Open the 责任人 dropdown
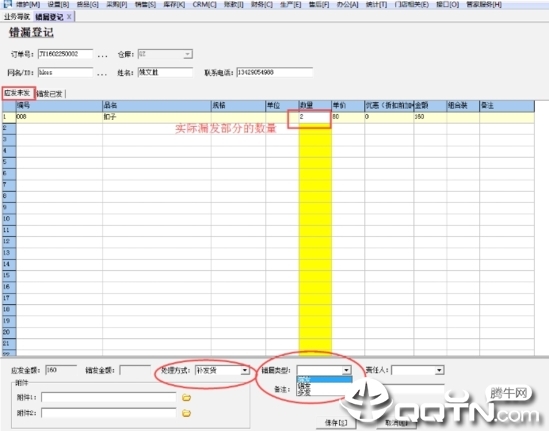The image size is (549, 431). [439, 370]
